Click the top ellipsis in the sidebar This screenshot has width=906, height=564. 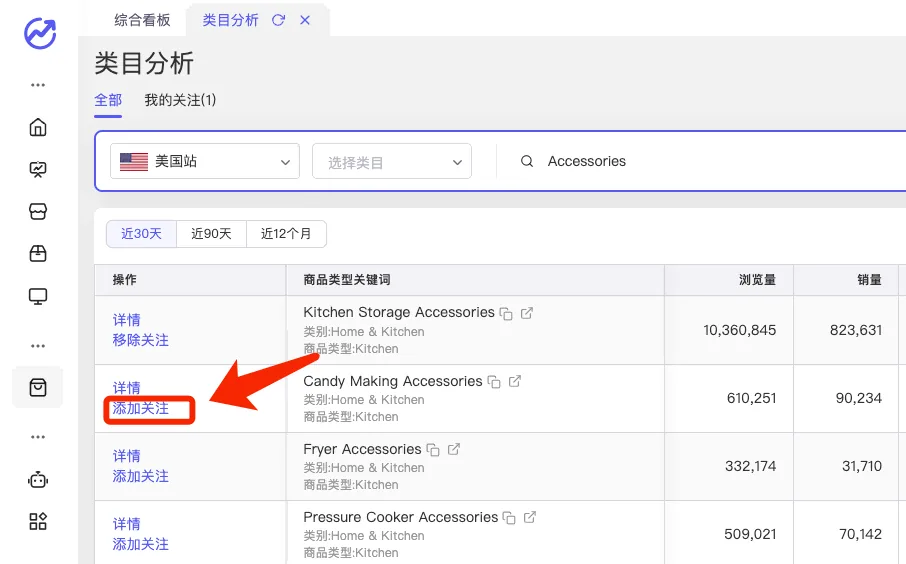pos(38,85)
